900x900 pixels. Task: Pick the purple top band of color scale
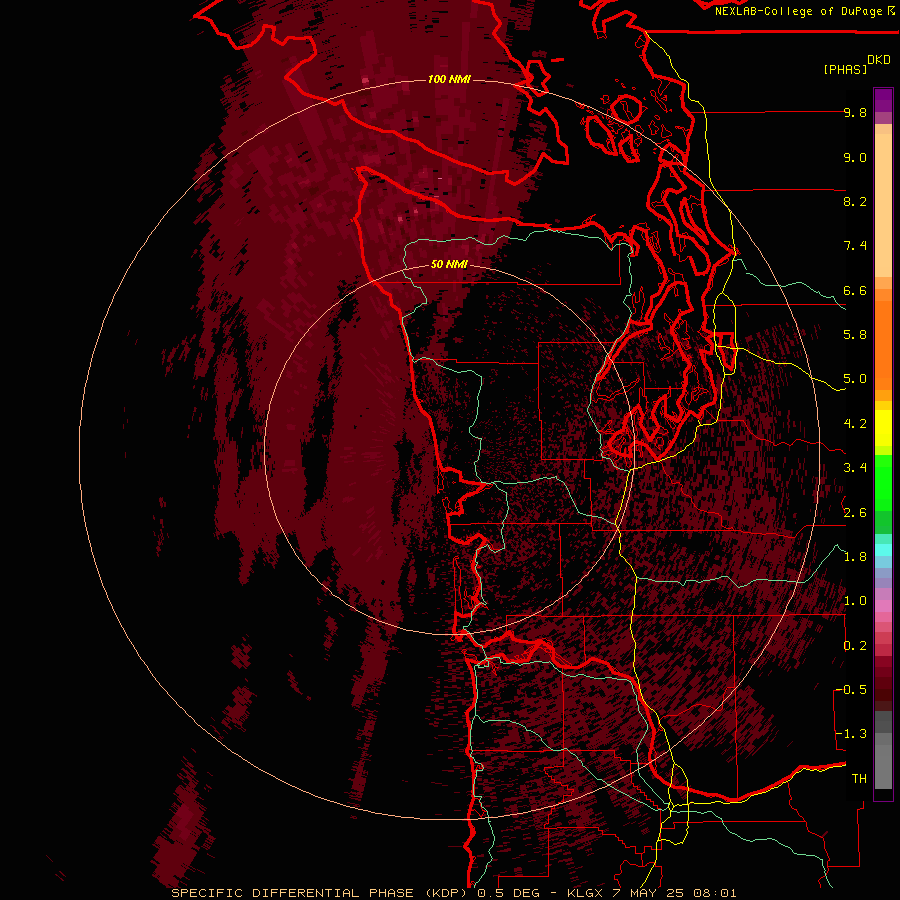[883, 100]
